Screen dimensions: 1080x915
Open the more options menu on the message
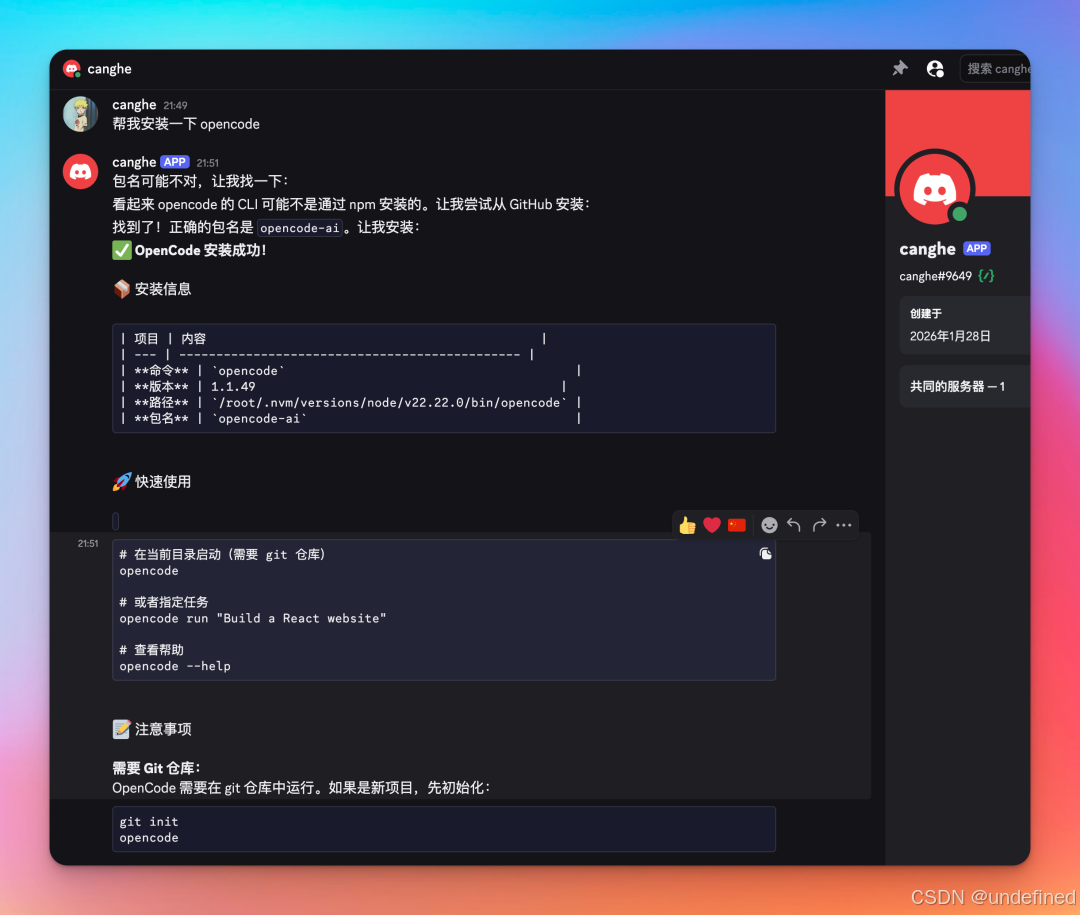point(843,524)
